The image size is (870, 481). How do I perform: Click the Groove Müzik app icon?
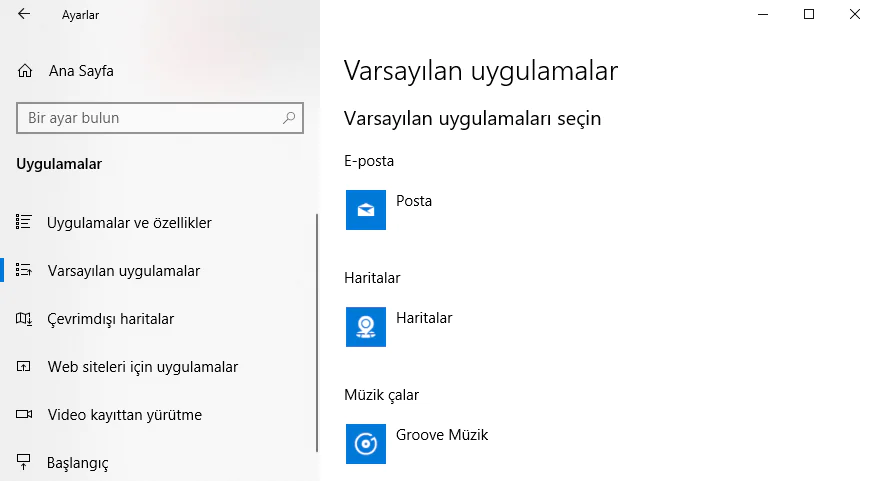366,444
